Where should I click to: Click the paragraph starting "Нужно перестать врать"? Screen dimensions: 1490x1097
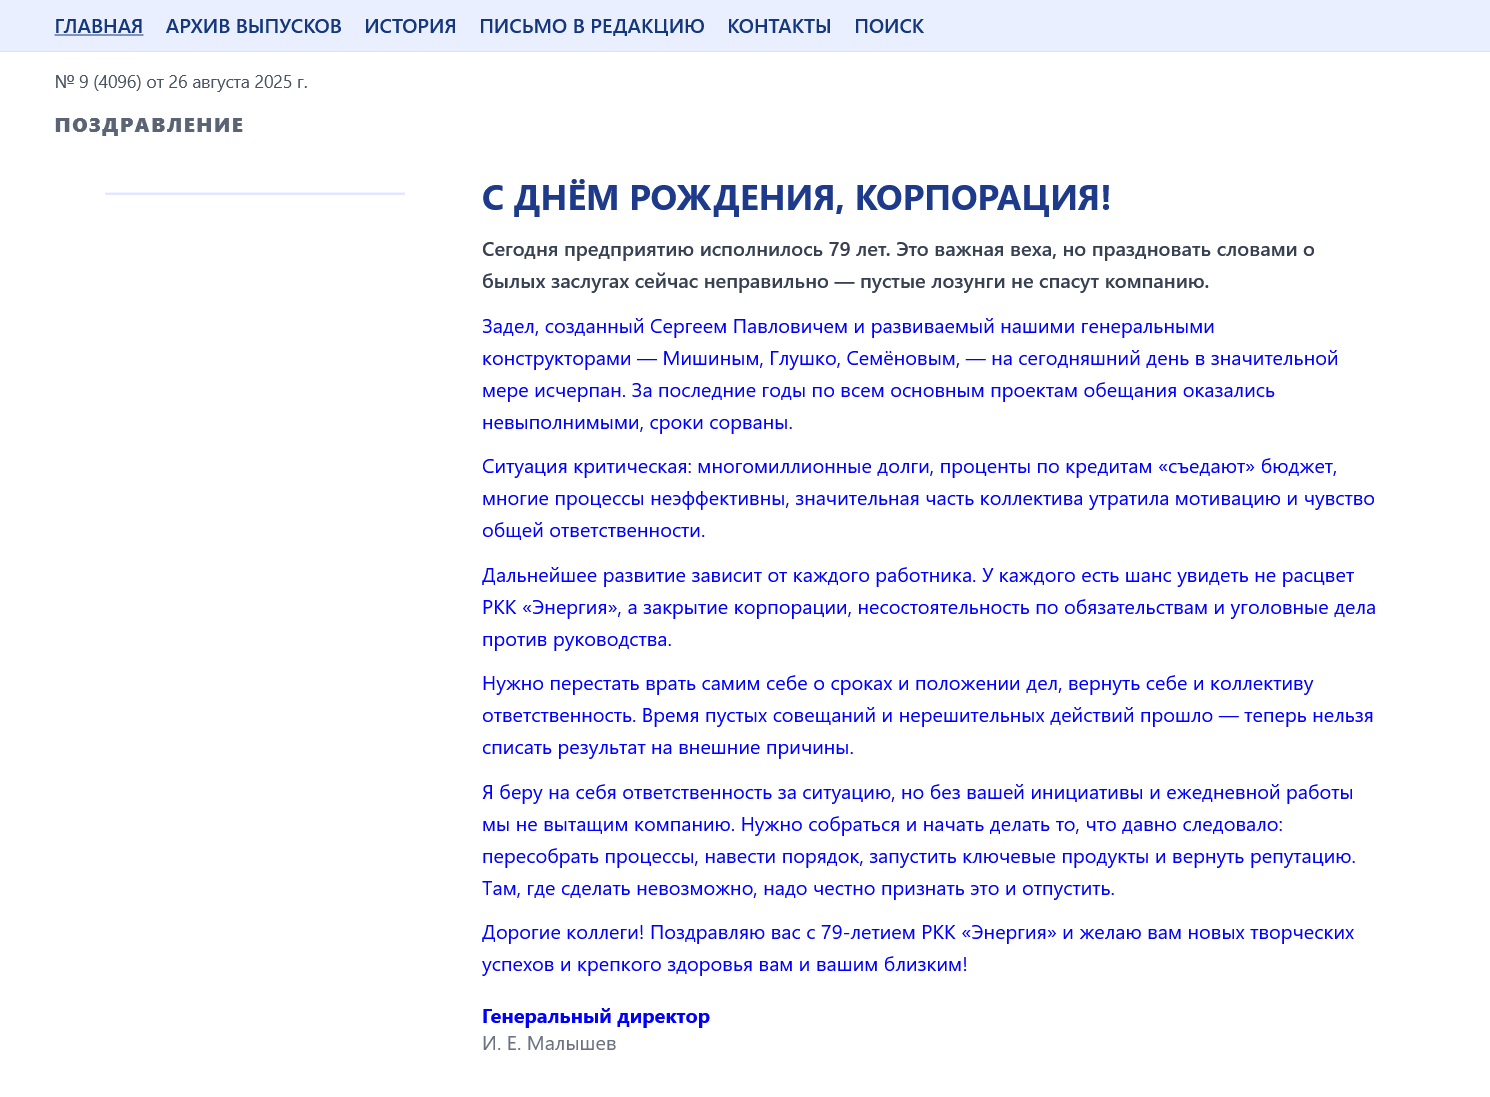point(928,715)
